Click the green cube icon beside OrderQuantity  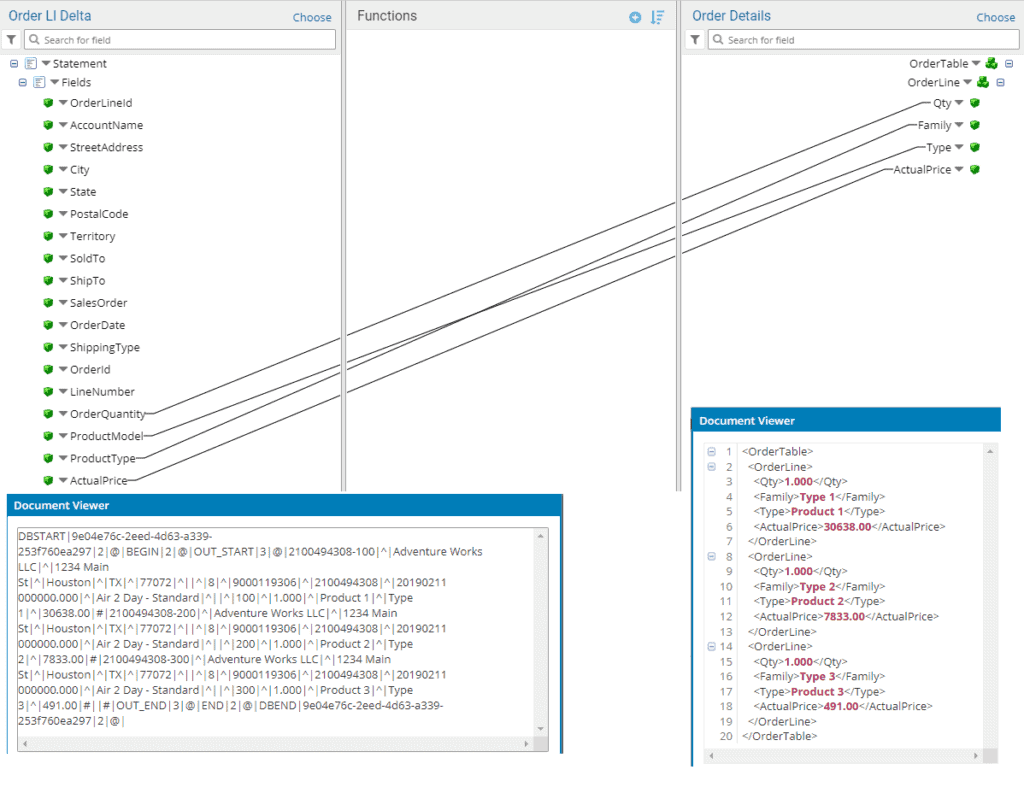pos(48,413)
